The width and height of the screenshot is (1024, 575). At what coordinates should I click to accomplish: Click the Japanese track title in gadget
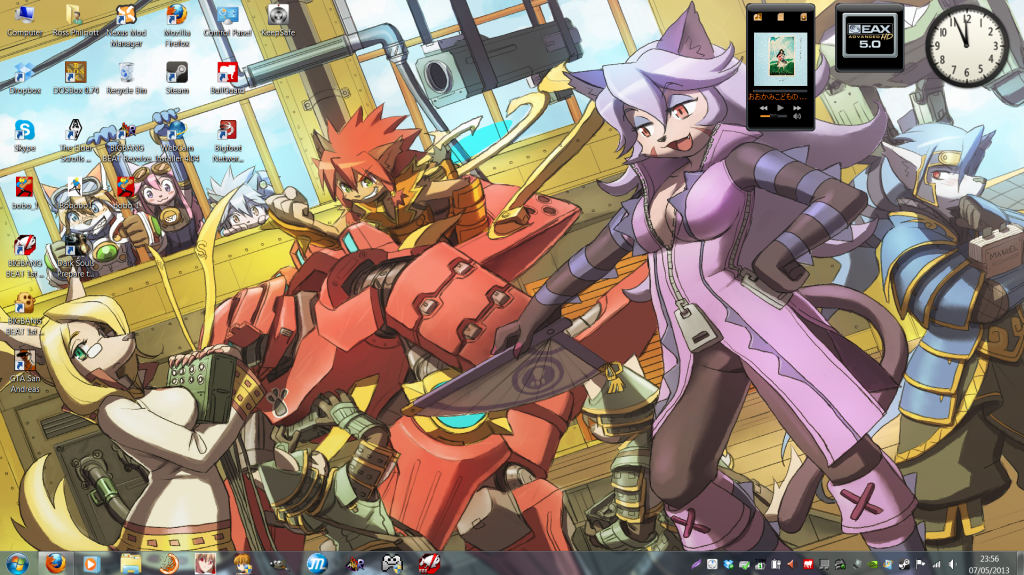pos(777,96)
